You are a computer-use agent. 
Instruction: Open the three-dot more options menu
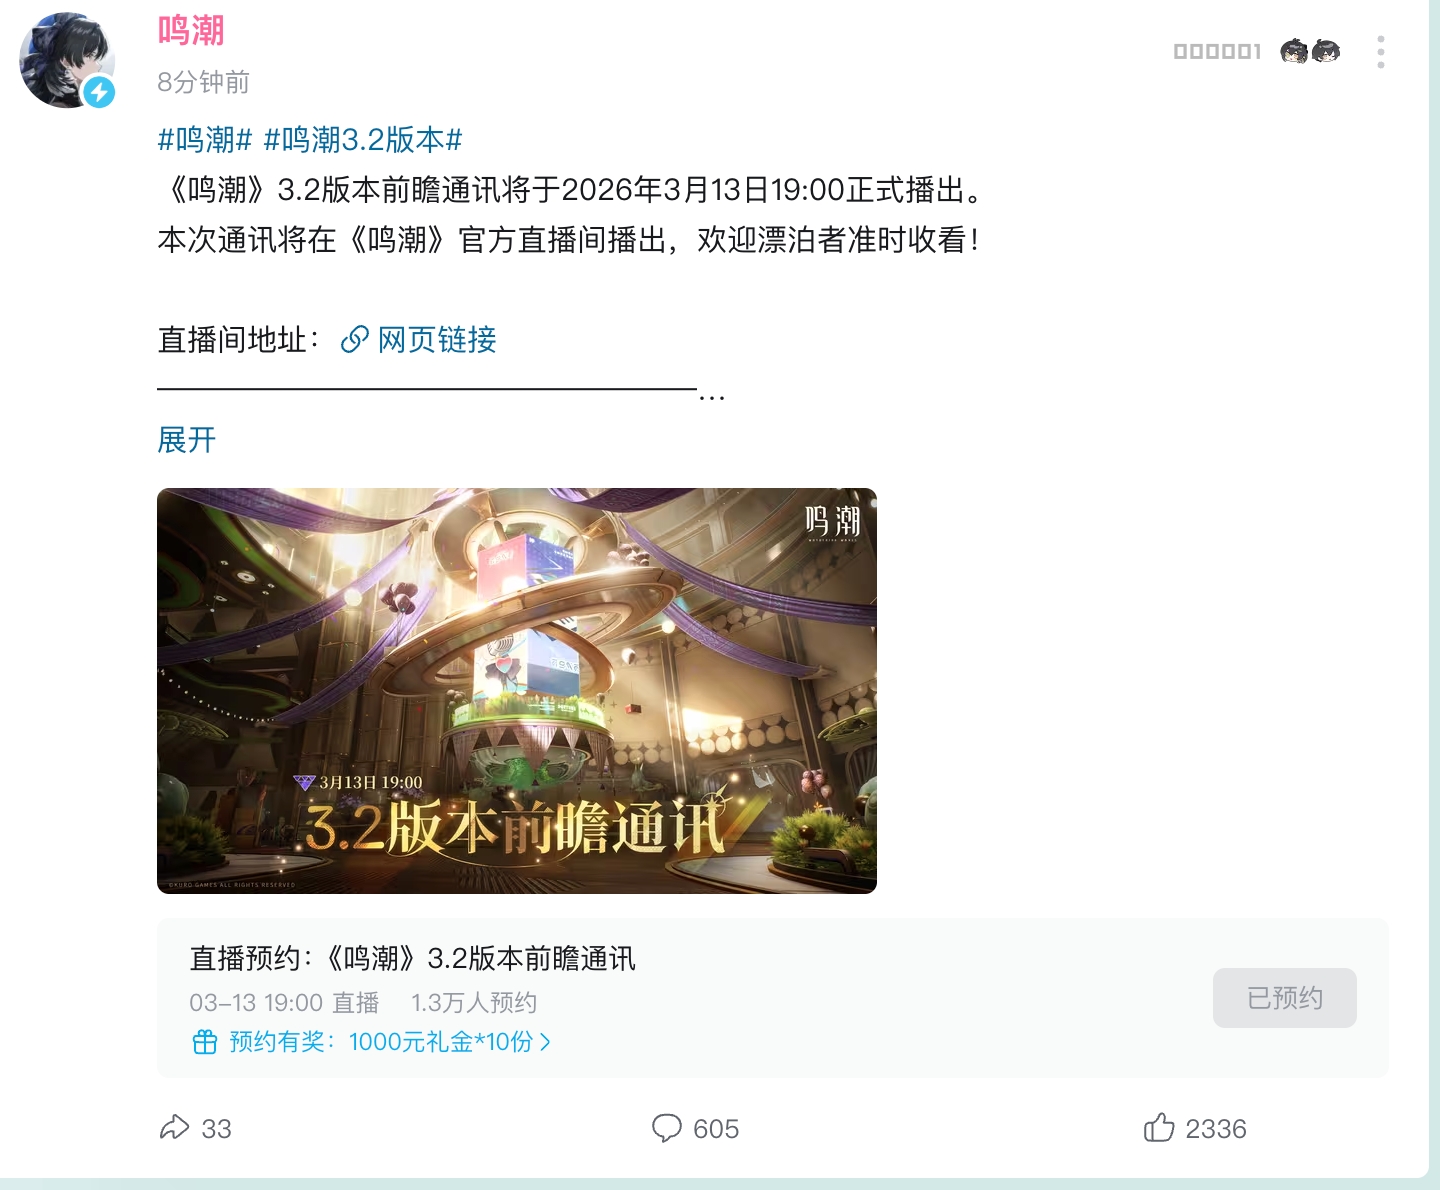point(1380,52)
